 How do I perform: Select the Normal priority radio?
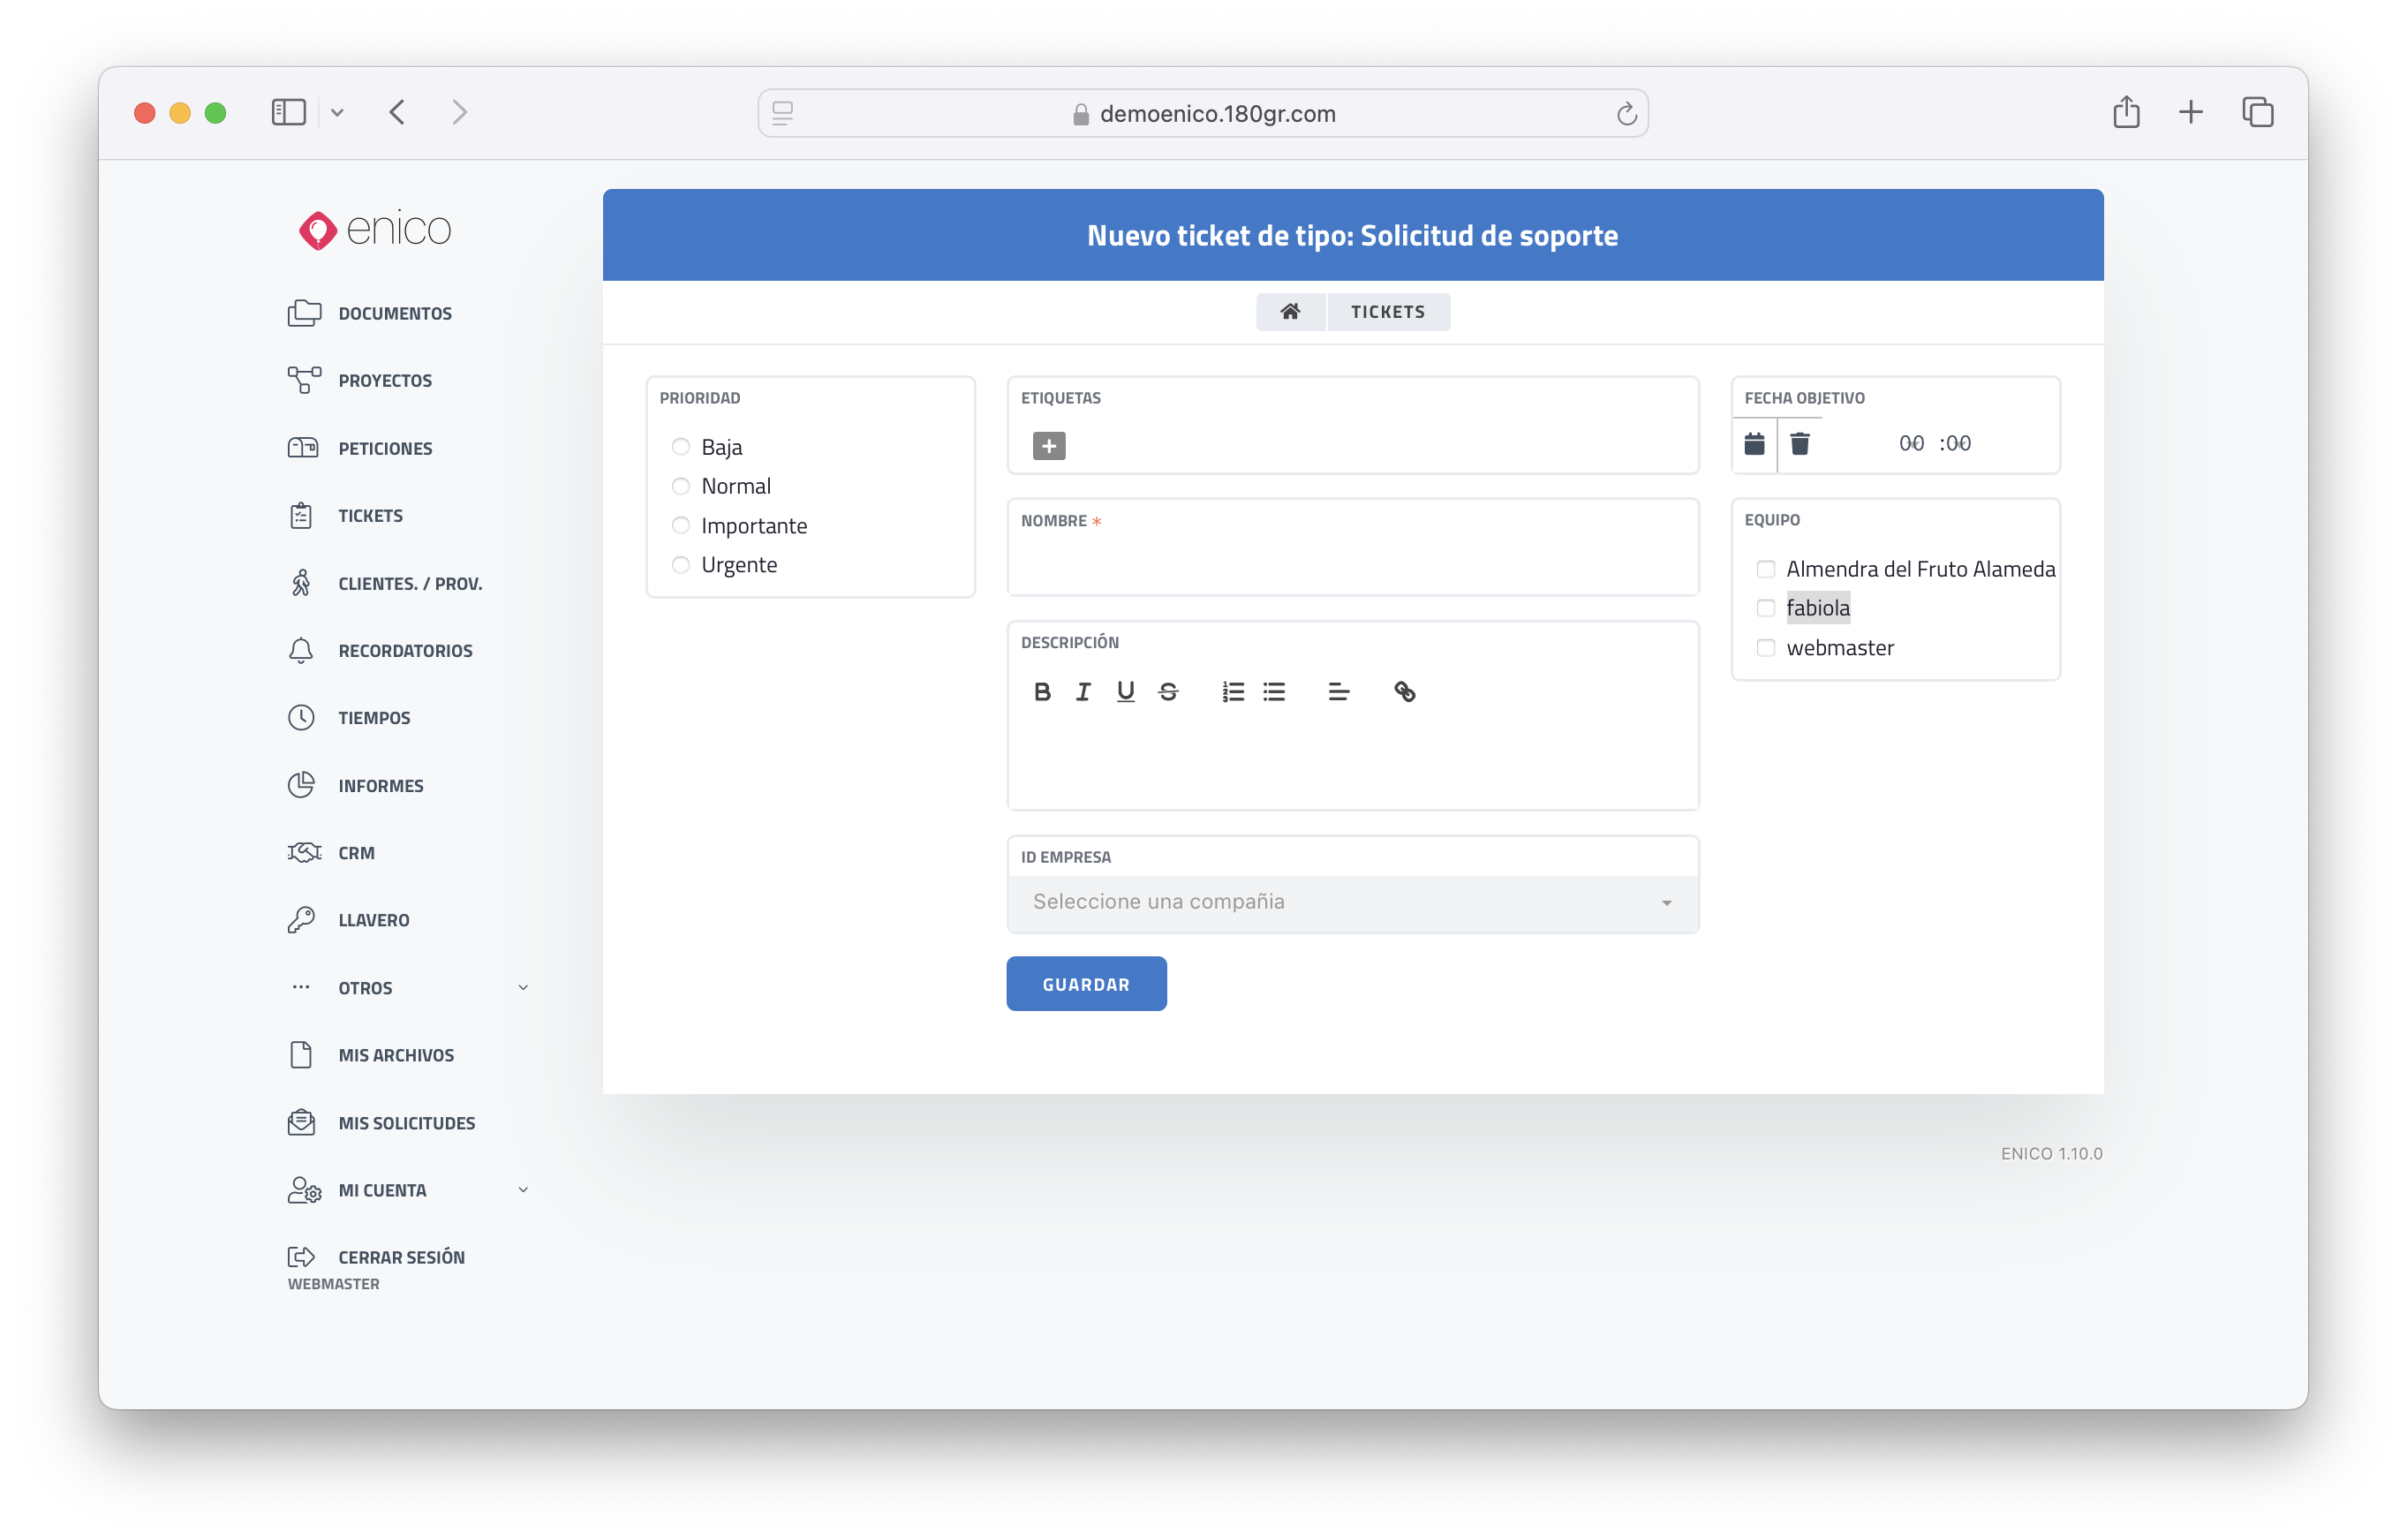click(x=681, y=486)
